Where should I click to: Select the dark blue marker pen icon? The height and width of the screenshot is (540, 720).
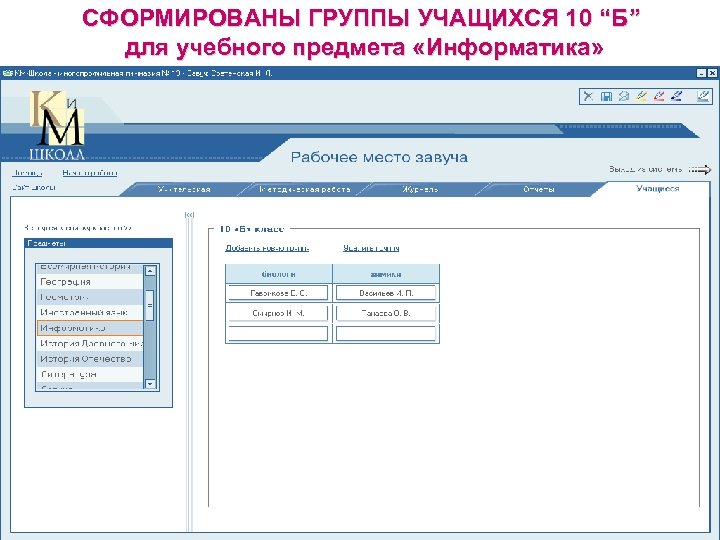tap(676, 96)
